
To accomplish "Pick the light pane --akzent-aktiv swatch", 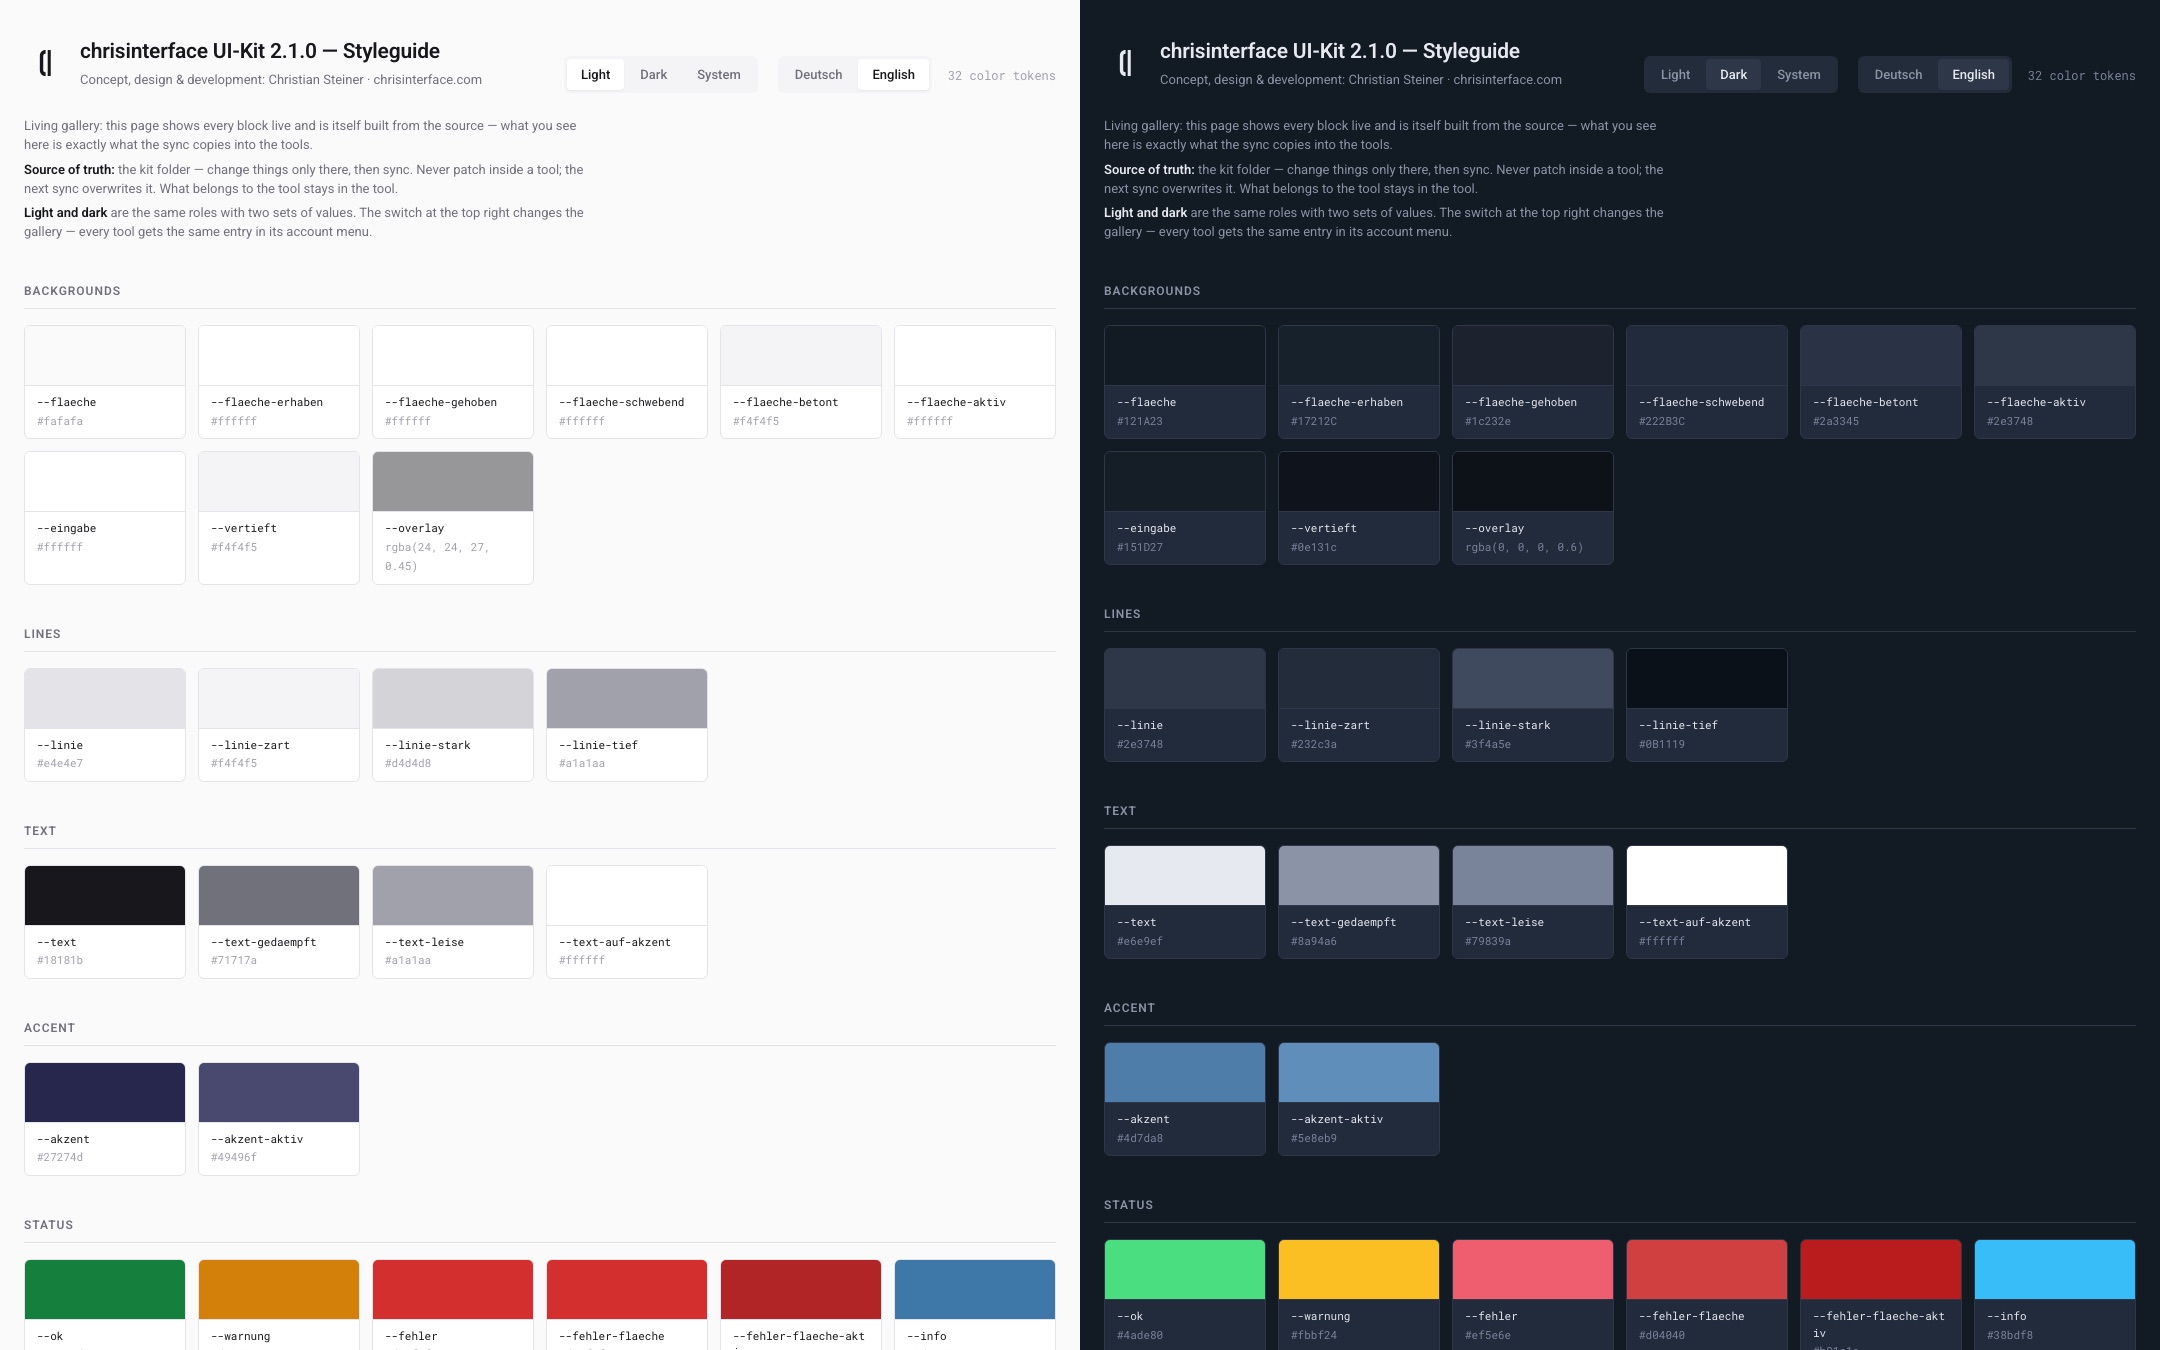I will tap(279, 1093).
